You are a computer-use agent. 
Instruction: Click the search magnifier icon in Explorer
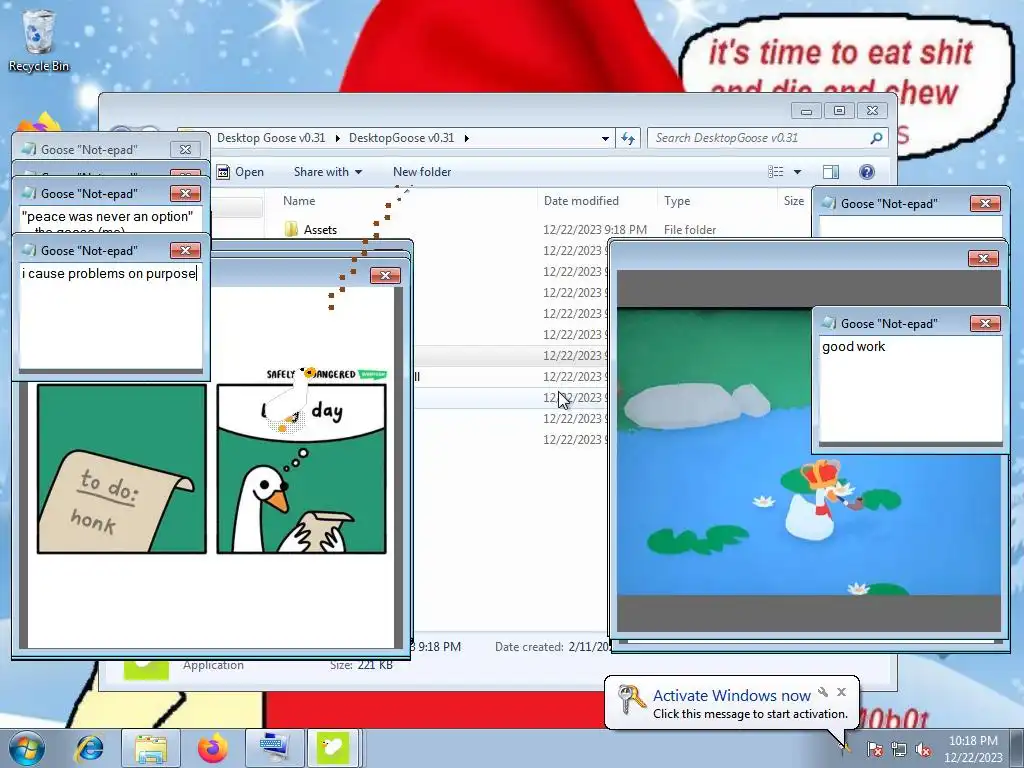coord(876,138)
